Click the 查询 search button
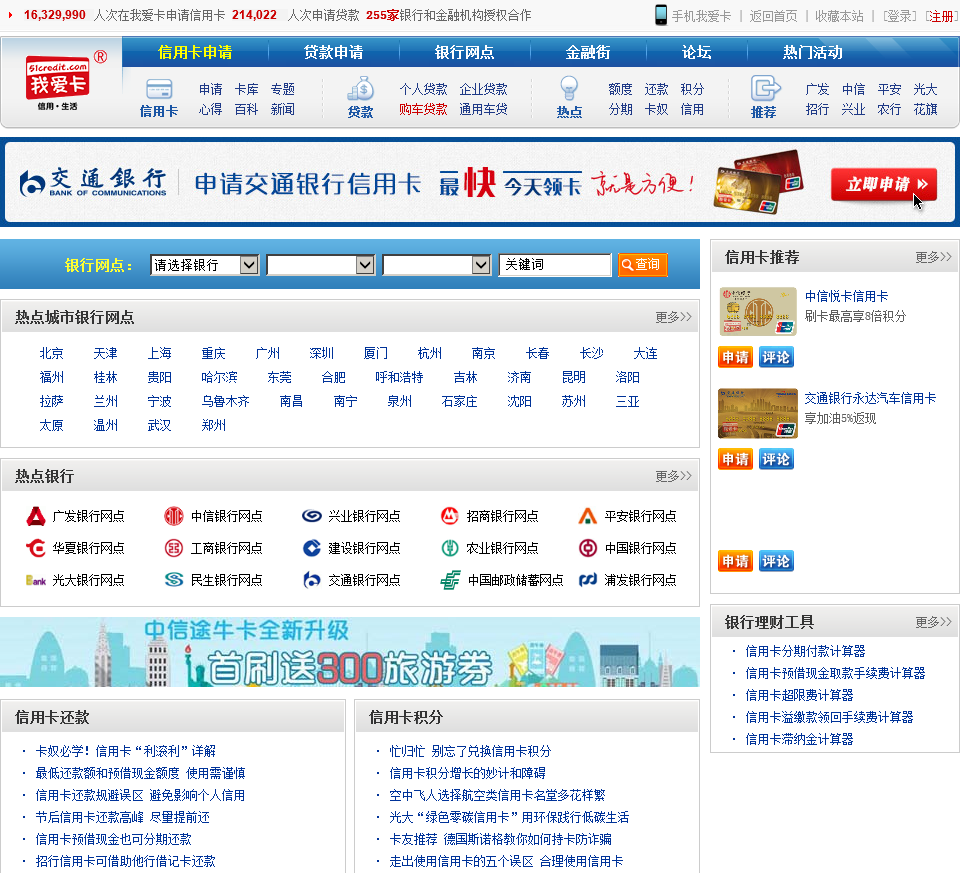Screen dimensions: 960x873 click(642, 264)
